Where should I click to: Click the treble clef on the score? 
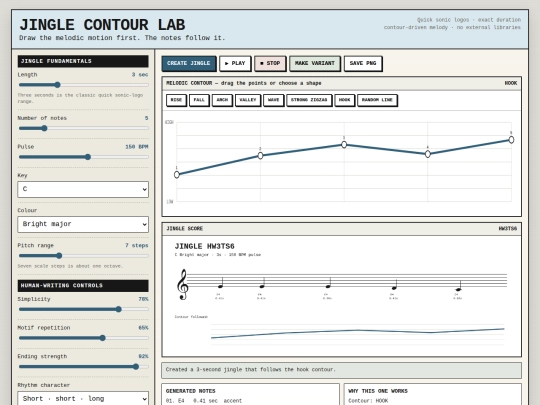[x=182, y=284]
